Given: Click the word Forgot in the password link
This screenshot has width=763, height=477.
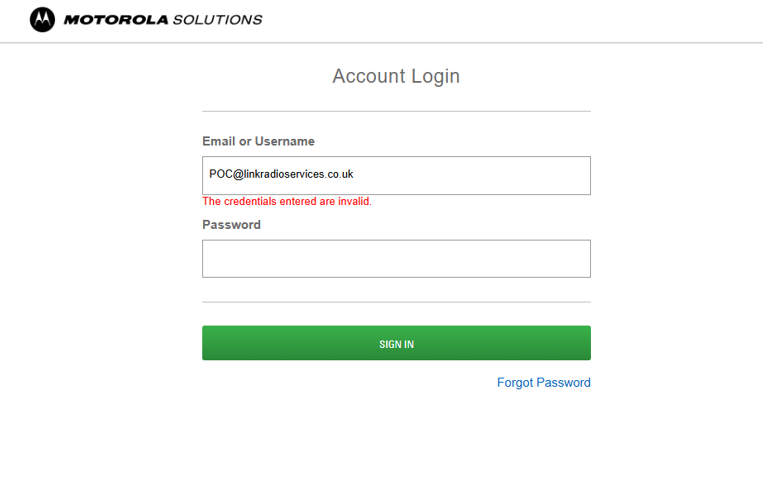Looking at the screenshot, I should click(x=515, y=382).
